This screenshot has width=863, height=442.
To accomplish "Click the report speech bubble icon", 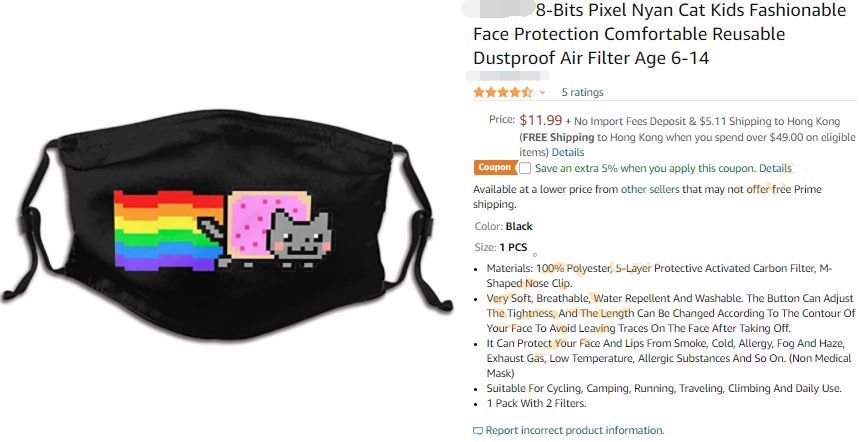I will (478, 430).
